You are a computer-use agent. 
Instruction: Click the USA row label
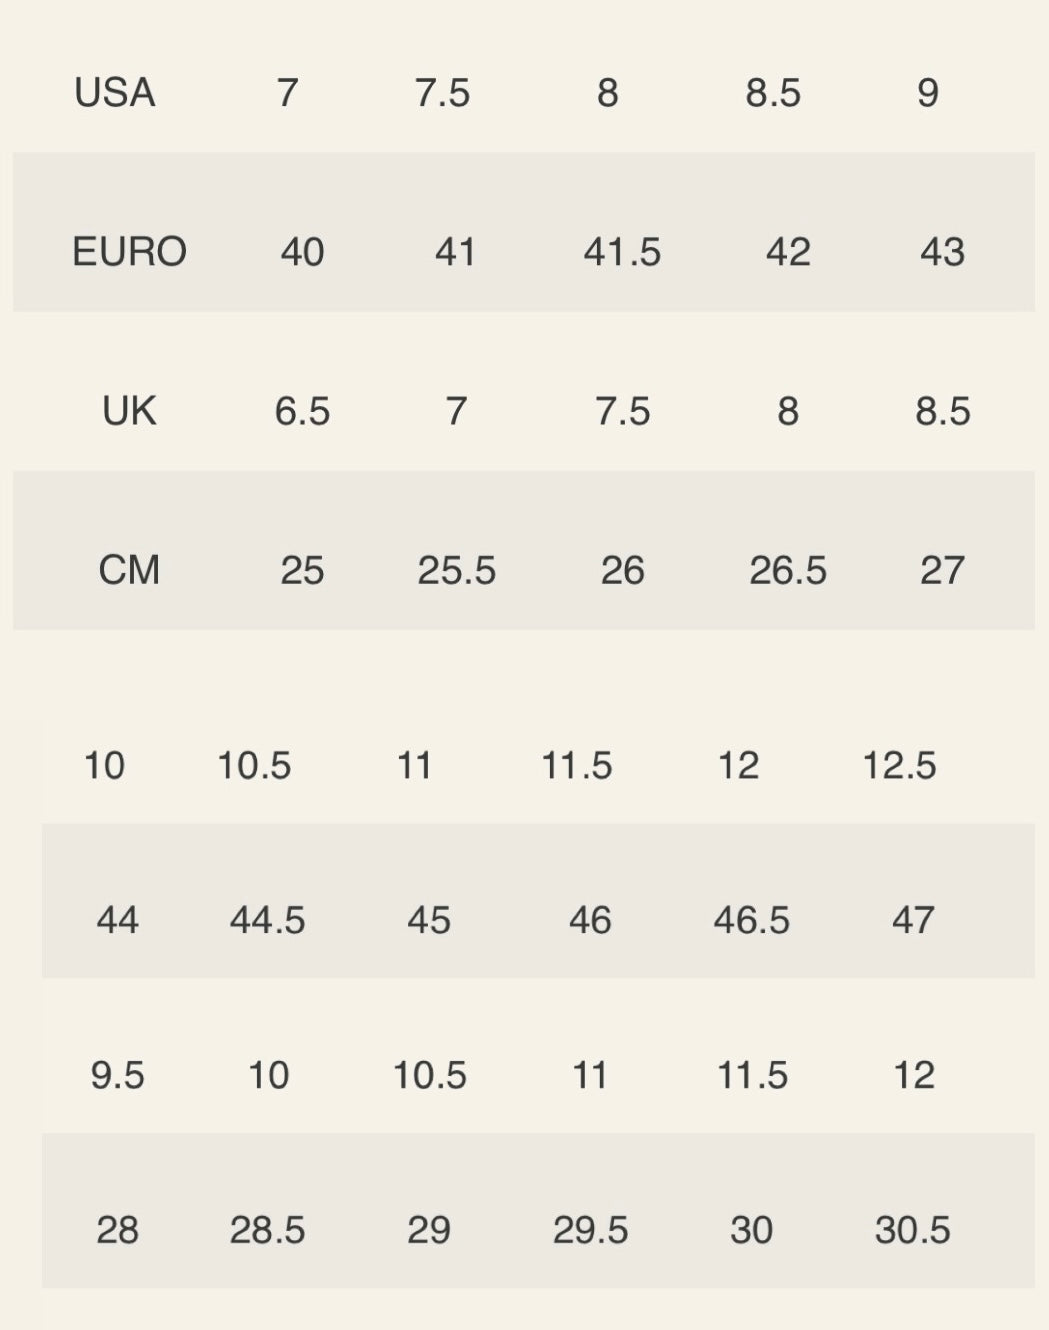(x=115, y=93)
